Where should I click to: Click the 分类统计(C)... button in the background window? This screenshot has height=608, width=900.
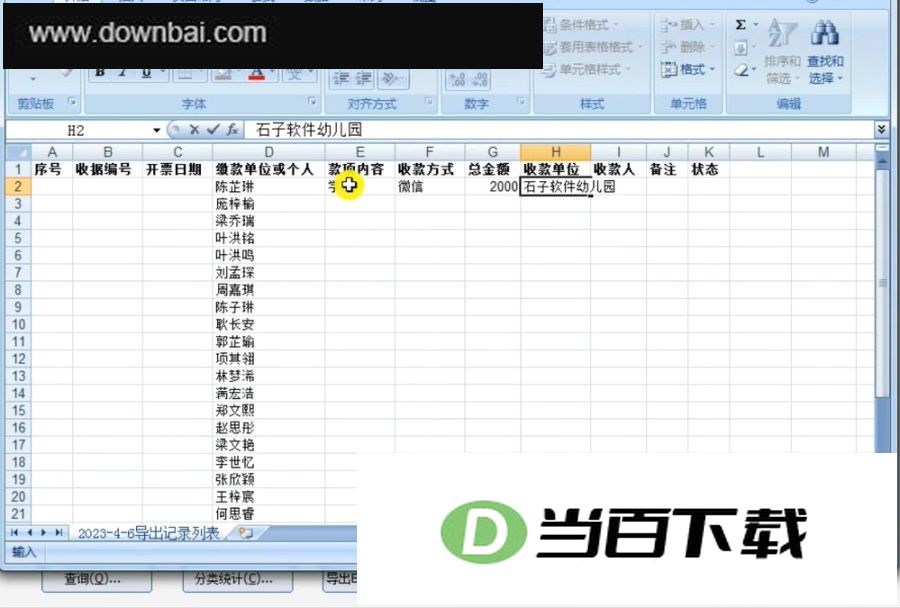point(238,580)
